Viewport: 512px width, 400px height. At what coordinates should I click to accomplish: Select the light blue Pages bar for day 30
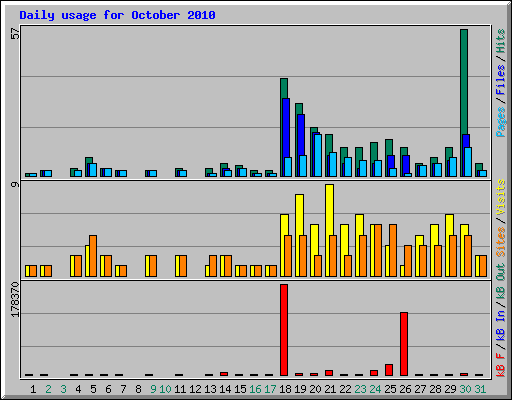tap(468, 162)
